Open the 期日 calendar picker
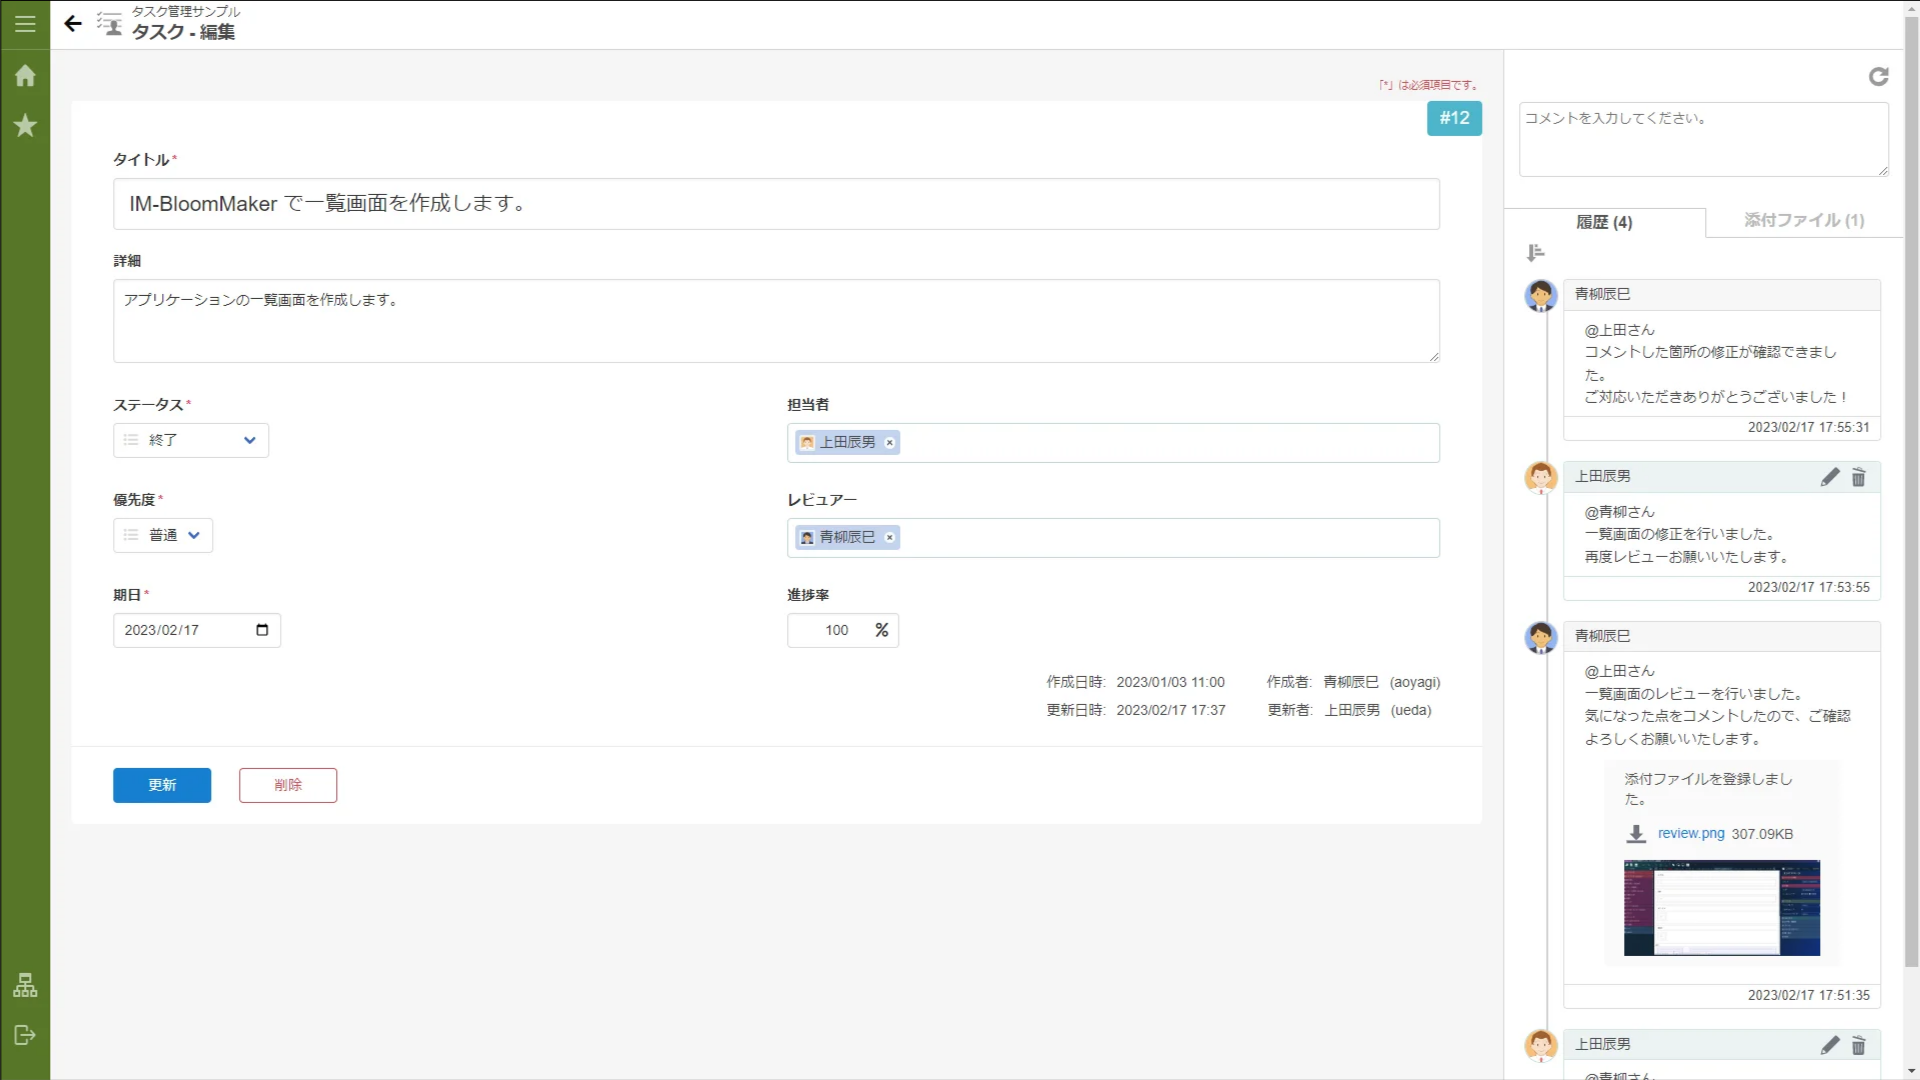1920x1080 pixels. 262,630
